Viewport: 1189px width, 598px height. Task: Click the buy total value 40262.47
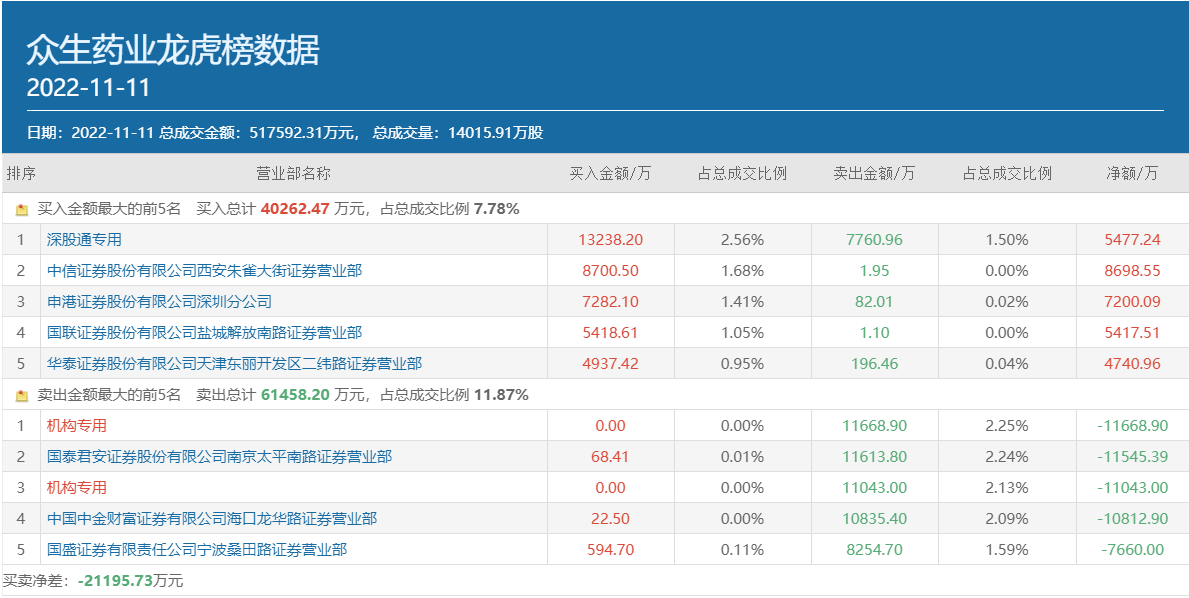(x=294, y=209)
